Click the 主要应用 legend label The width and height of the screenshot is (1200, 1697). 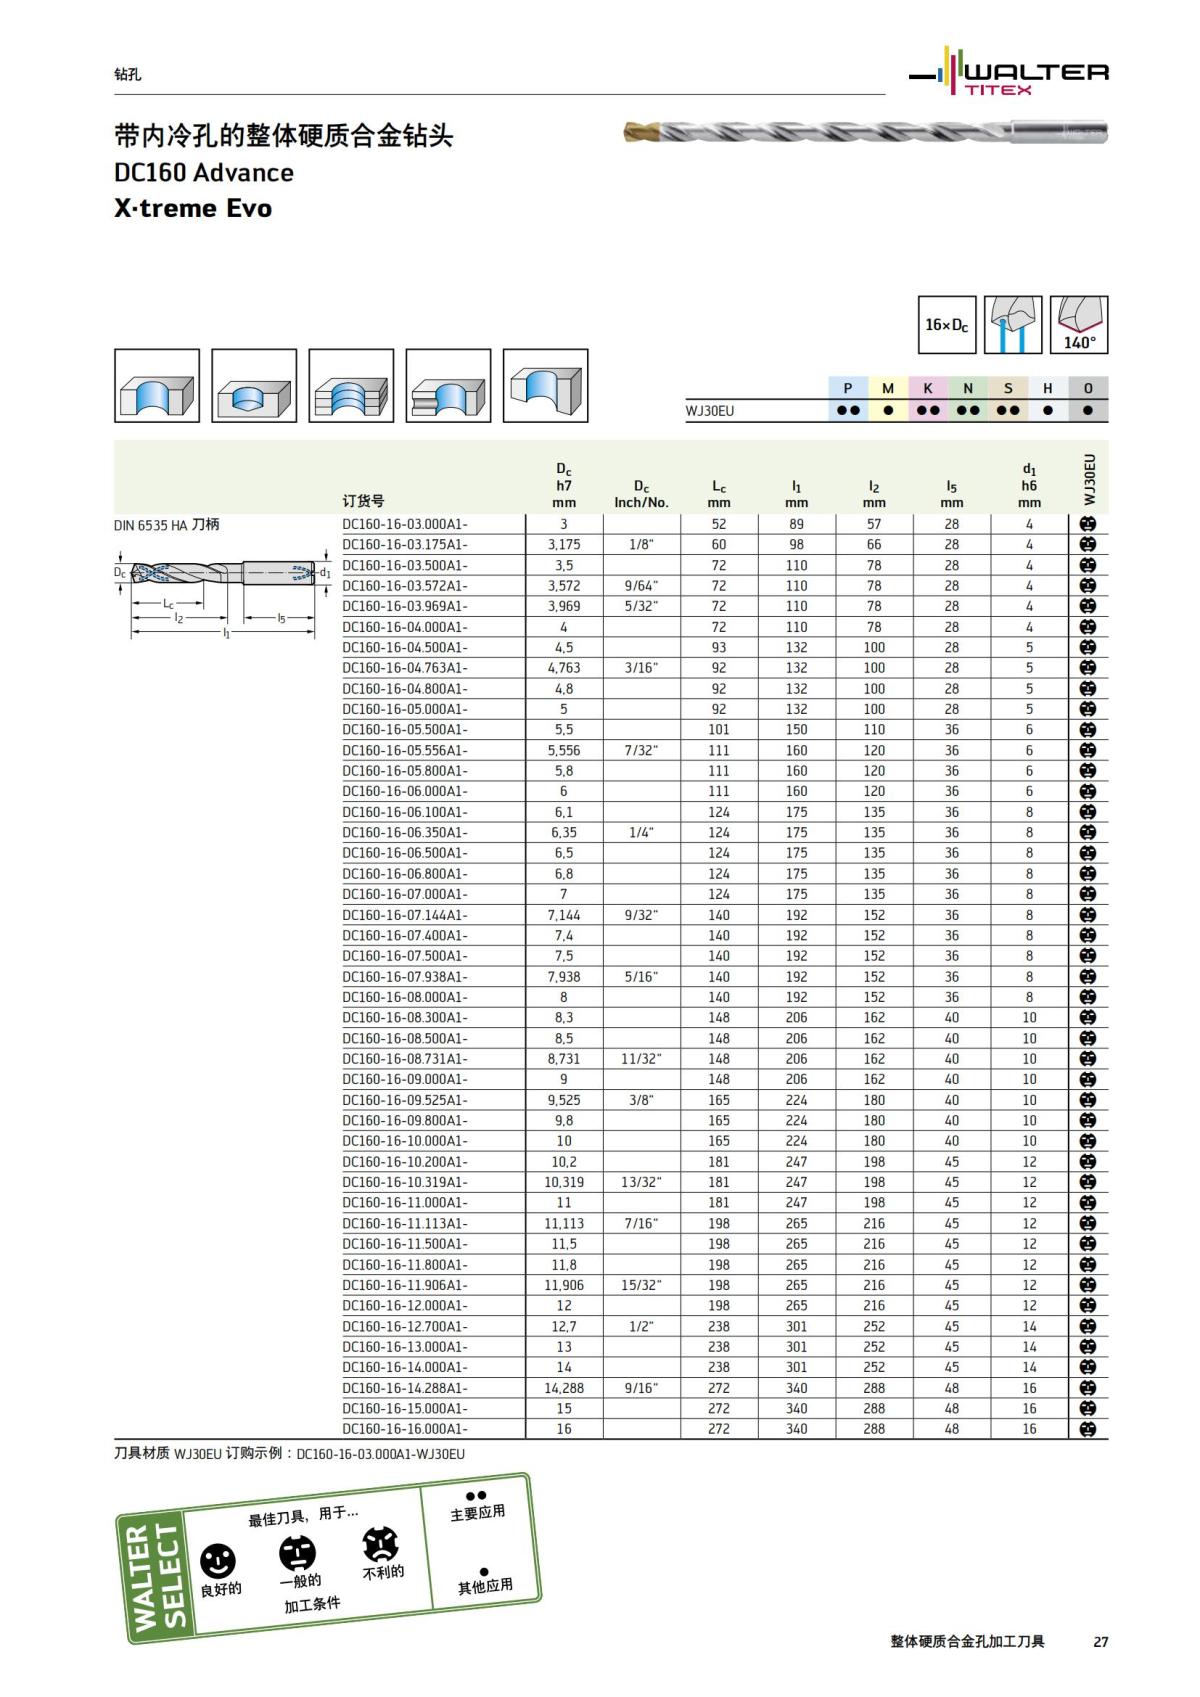478,1513
